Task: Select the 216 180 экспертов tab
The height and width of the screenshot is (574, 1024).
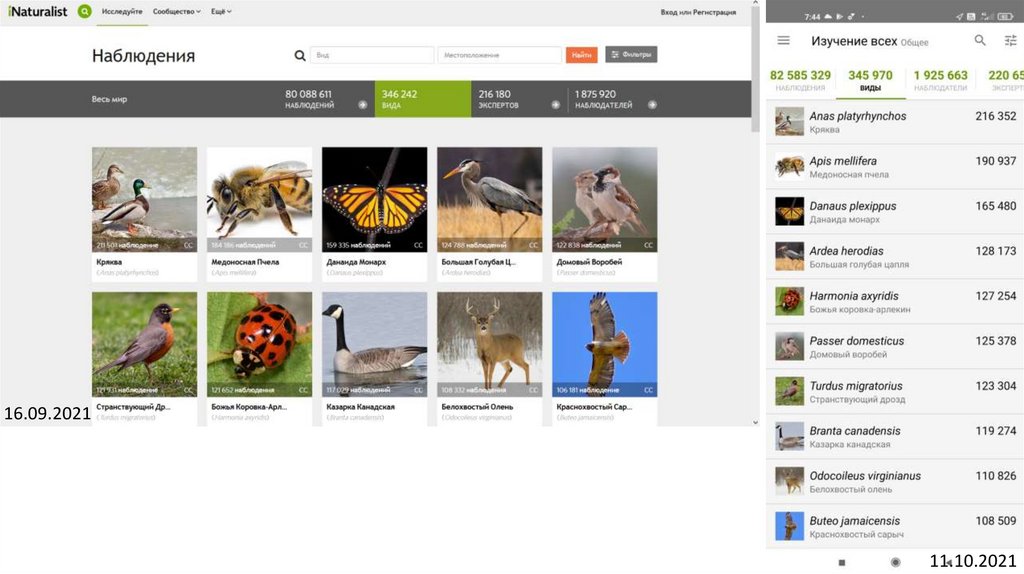Action: pos(519,99)
